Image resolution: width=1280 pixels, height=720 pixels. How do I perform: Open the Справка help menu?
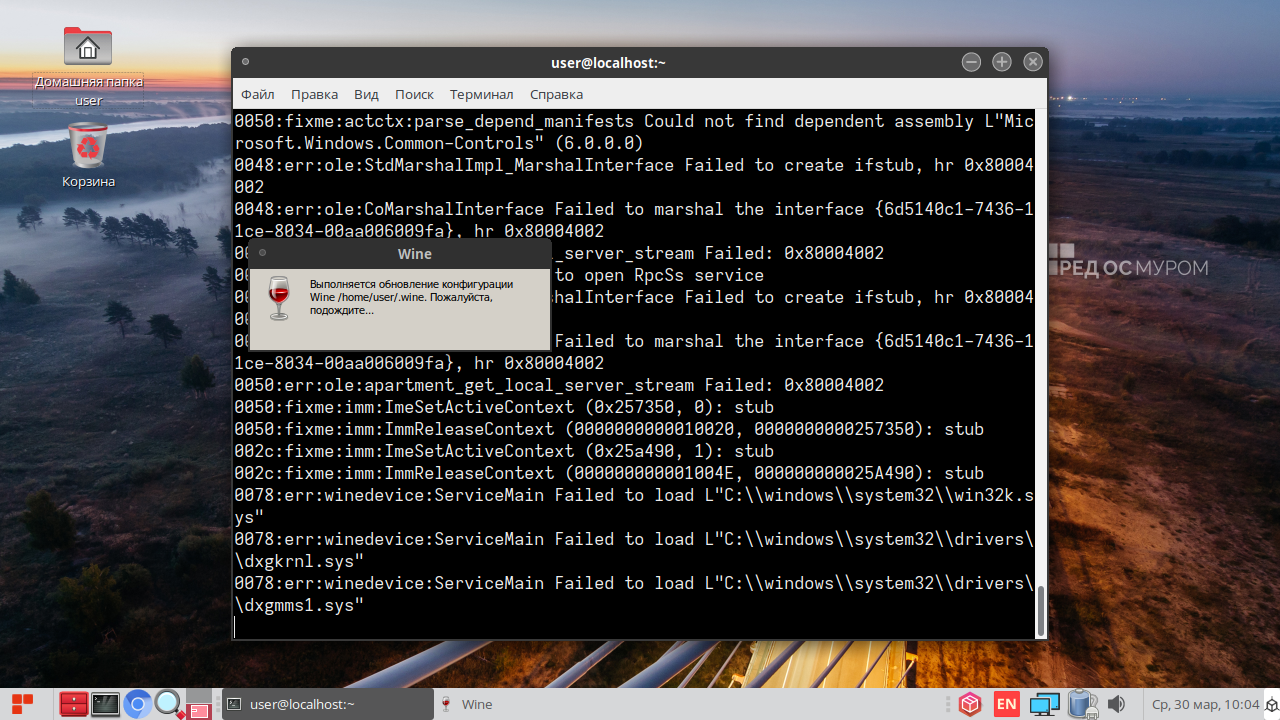click(556, 94)
